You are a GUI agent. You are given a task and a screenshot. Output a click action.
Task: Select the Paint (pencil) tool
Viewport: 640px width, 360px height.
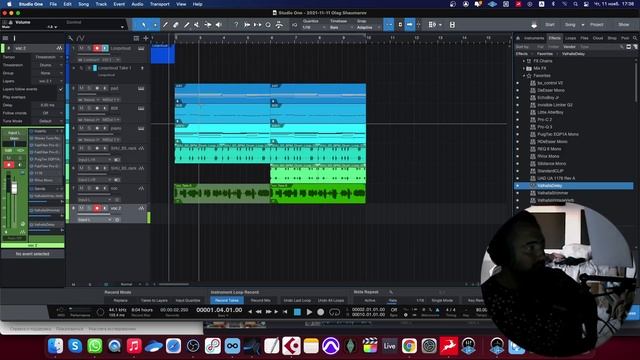tap(187, 25)
